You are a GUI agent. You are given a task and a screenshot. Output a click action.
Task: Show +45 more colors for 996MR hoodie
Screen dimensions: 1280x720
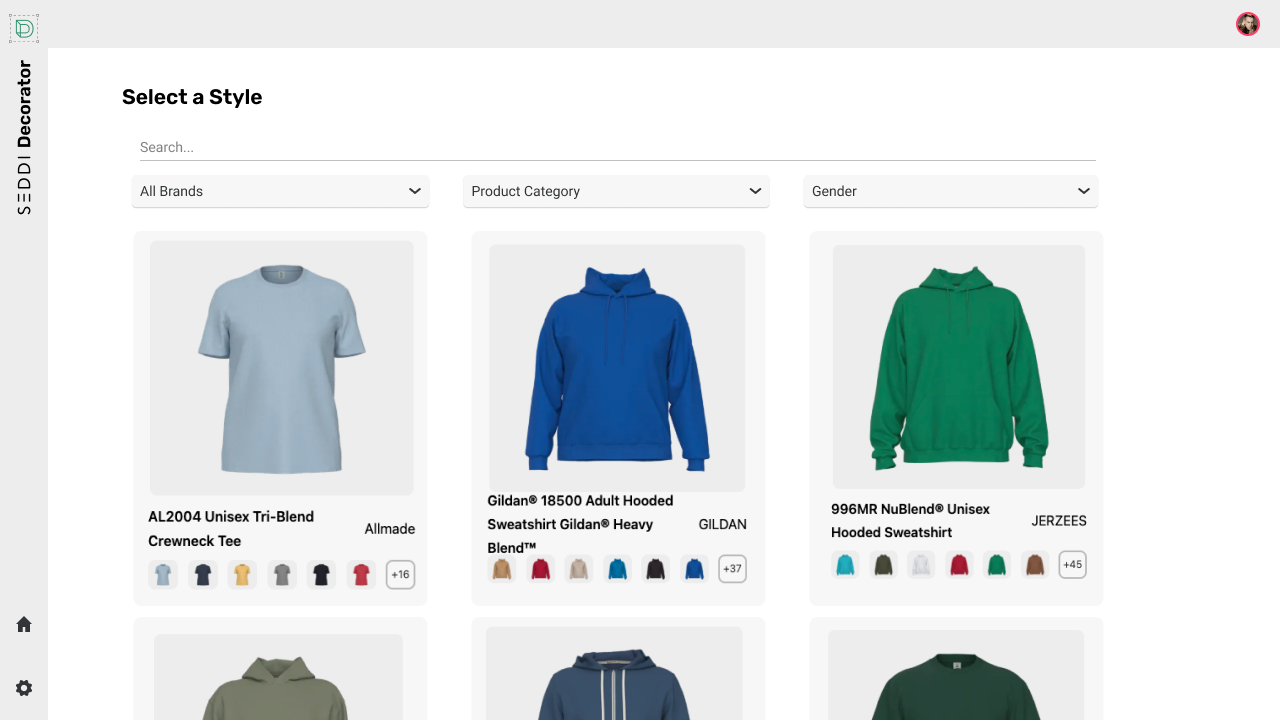(x=1073, y=565)
